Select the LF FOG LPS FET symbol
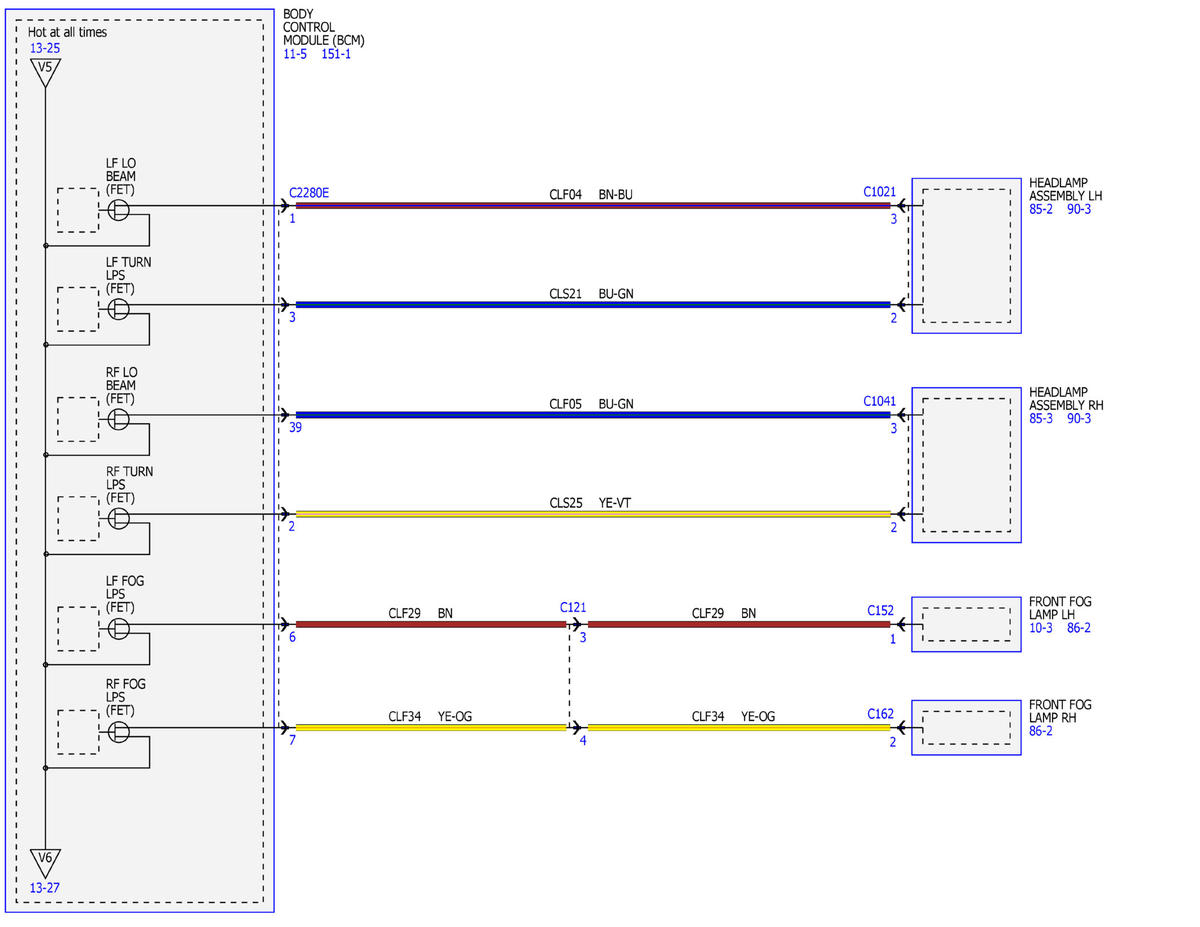This screenshot has width=1200, height=927. (x=119, y=628)
